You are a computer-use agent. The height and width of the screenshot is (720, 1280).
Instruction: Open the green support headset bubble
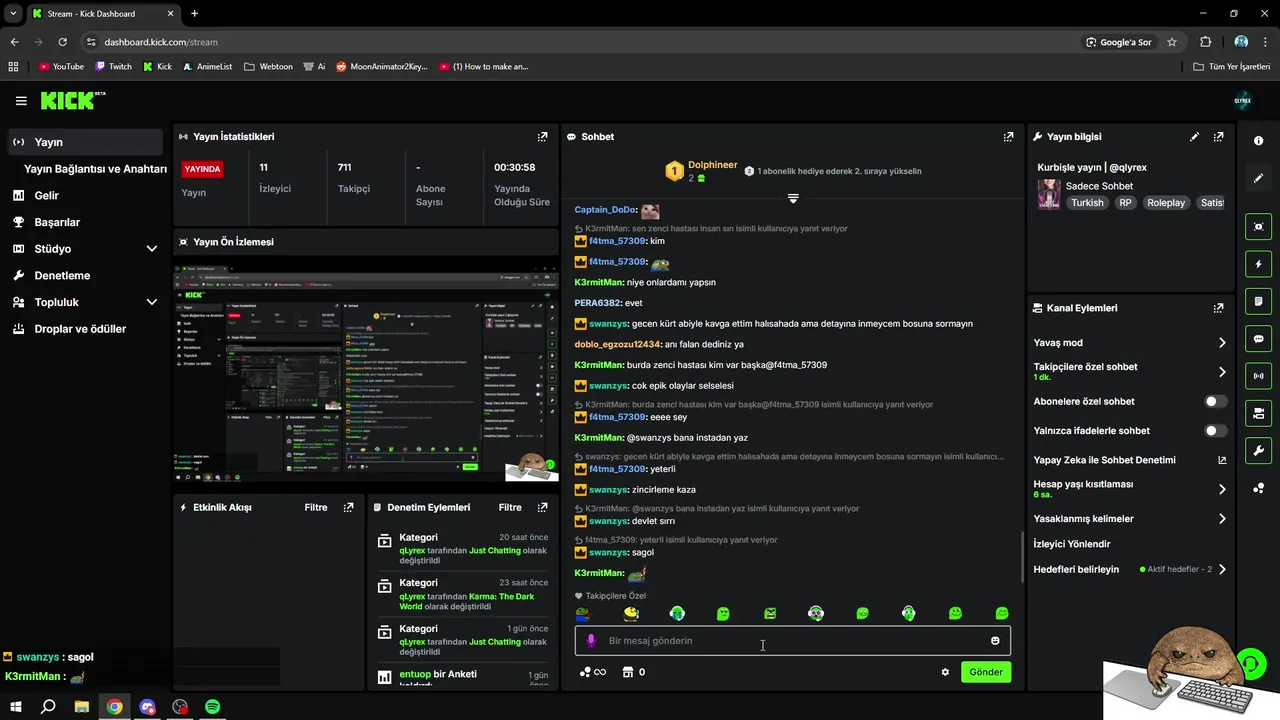[x=1251, y=663]
